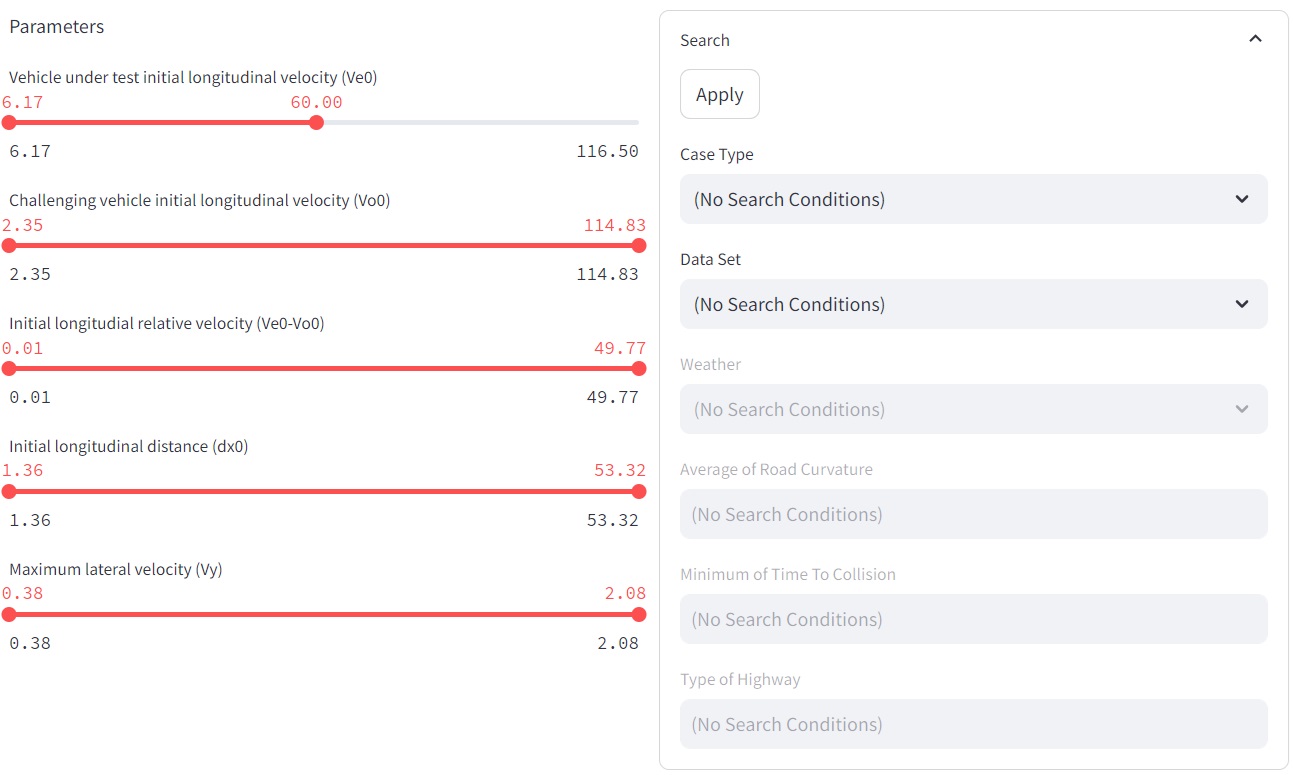Collapse the Search panel chevron
Viewport: 1293px width, 775px height.
[x=1255, y=39]
